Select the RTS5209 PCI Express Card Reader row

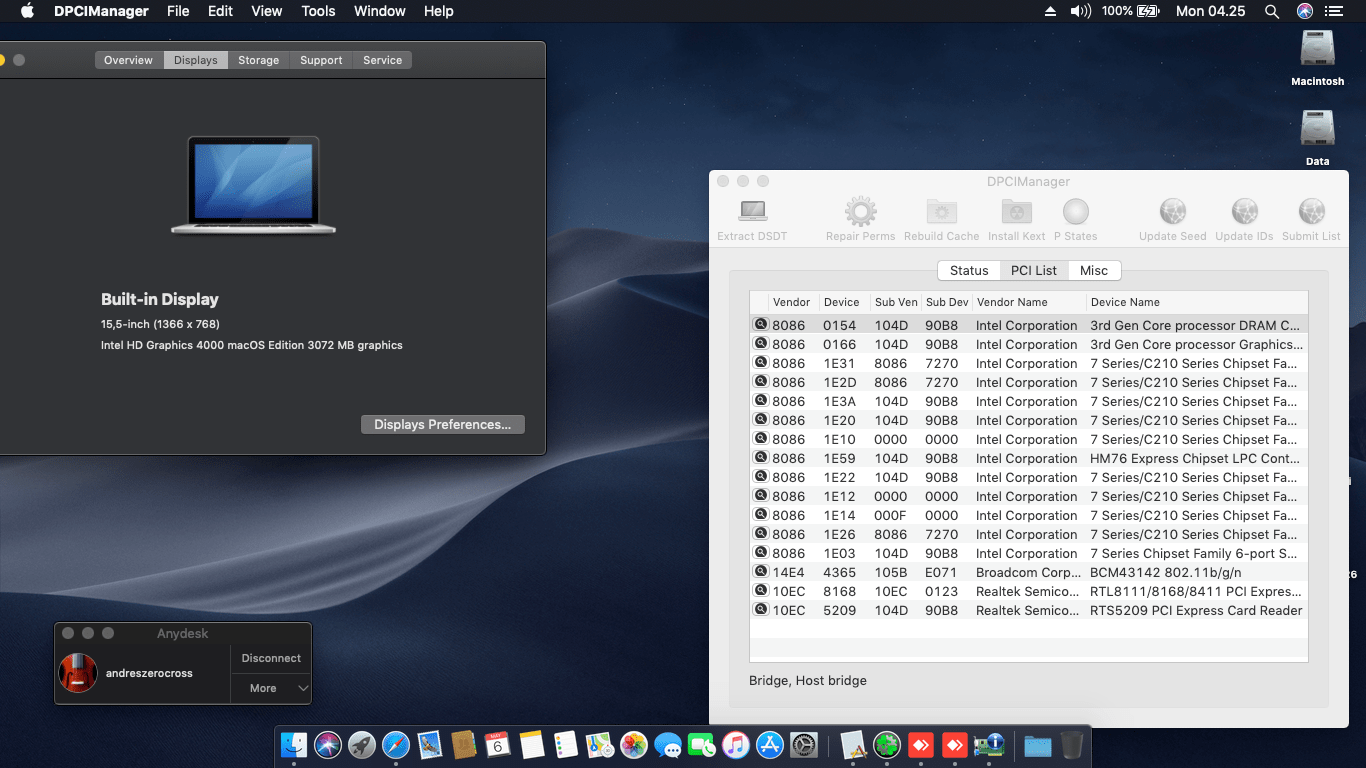[1195, 611]
